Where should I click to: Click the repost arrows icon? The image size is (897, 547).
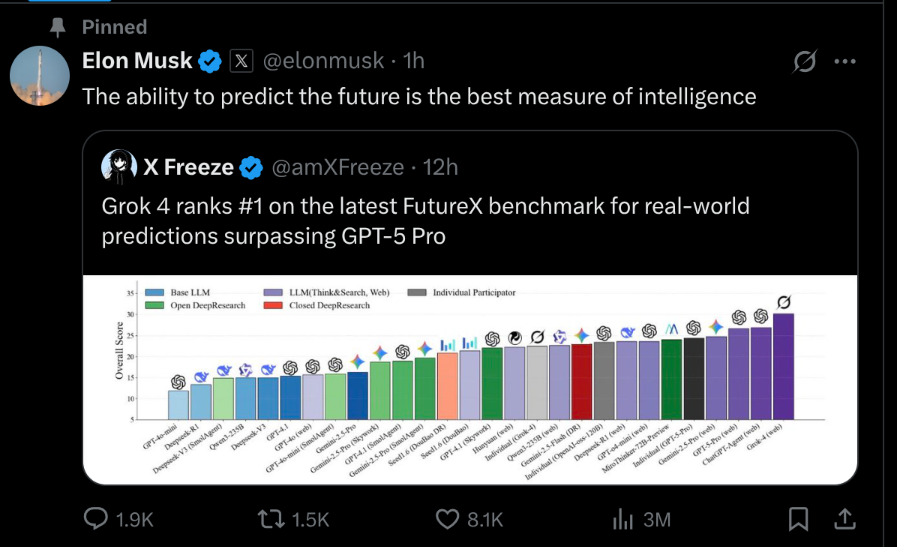coord(269,519)
